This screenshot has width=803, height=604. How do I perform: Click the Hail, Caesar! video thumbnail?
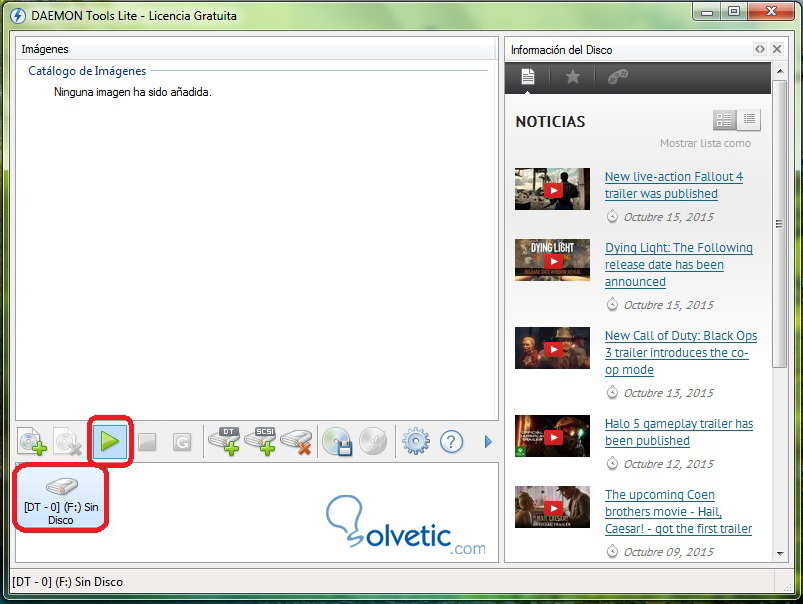point(552,507)
